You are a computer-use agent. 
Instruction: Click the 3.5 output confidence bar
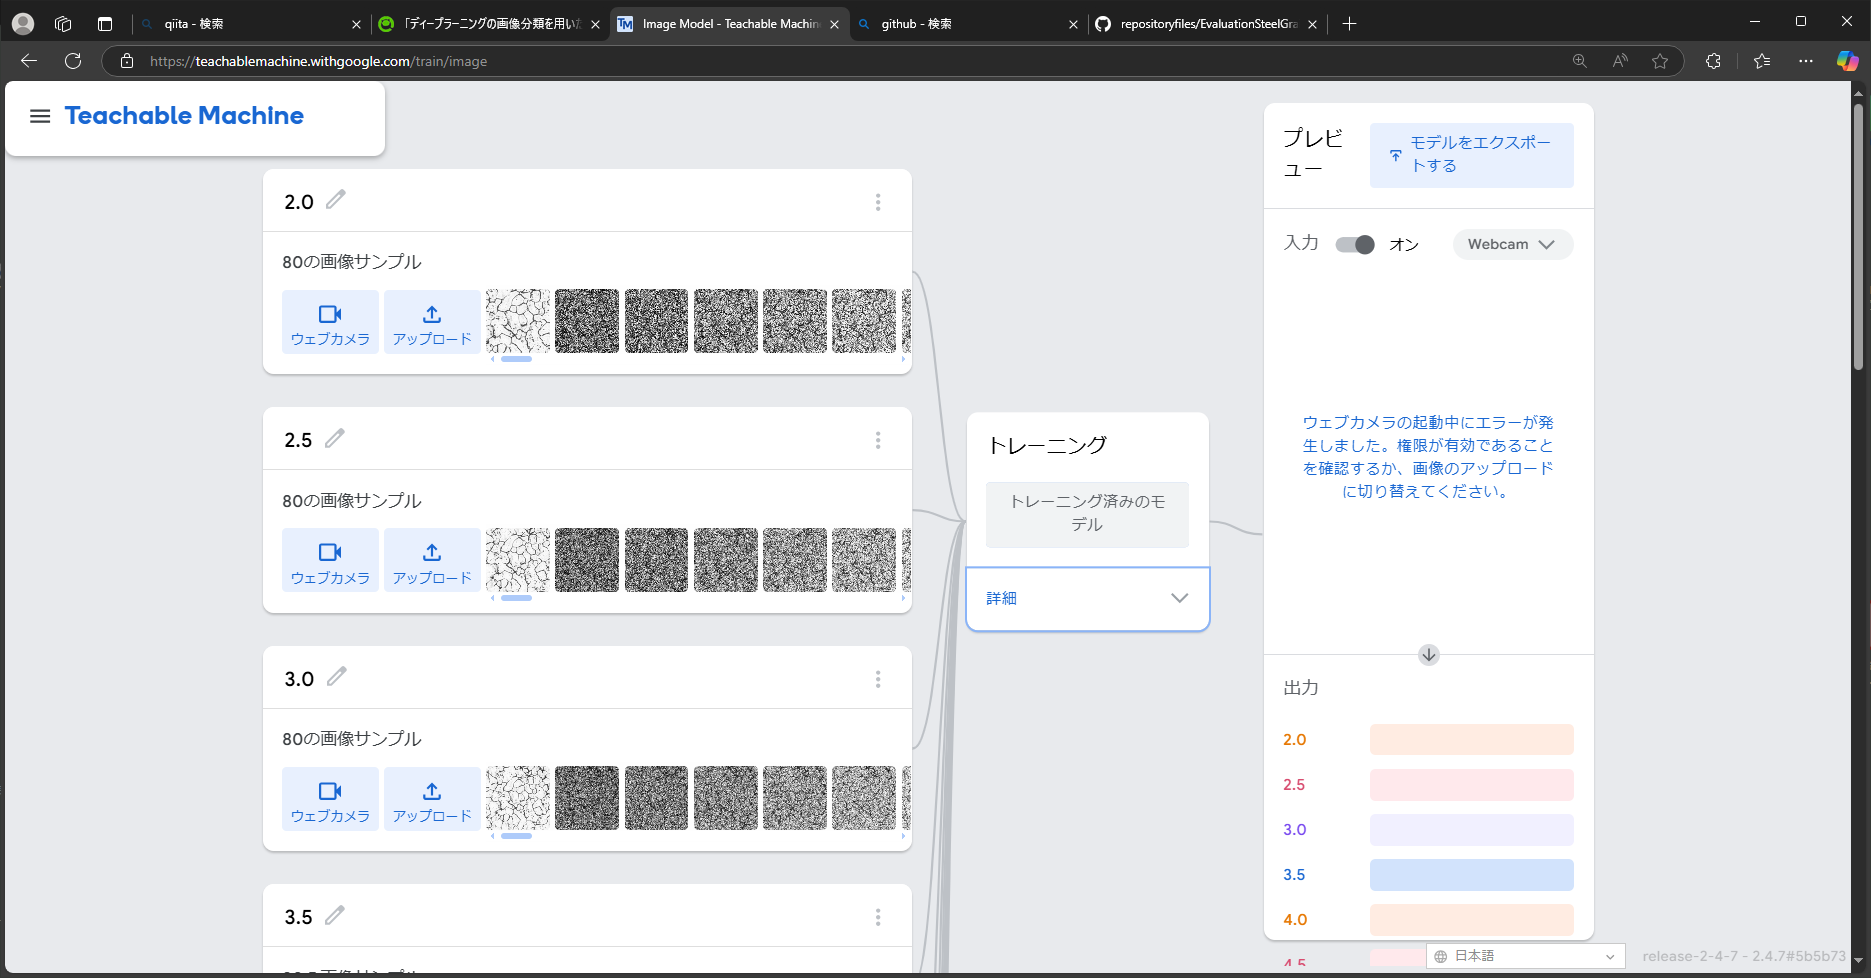(1471, 875)
